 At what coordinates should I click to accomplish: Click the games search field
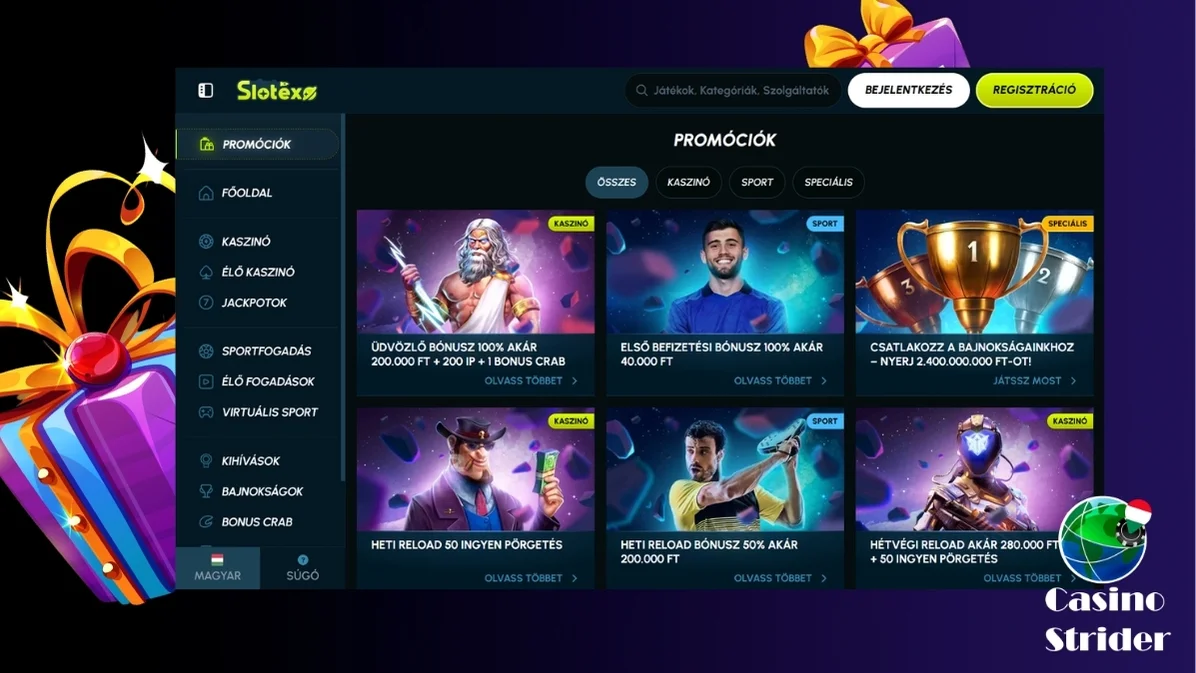pos(733,90)
